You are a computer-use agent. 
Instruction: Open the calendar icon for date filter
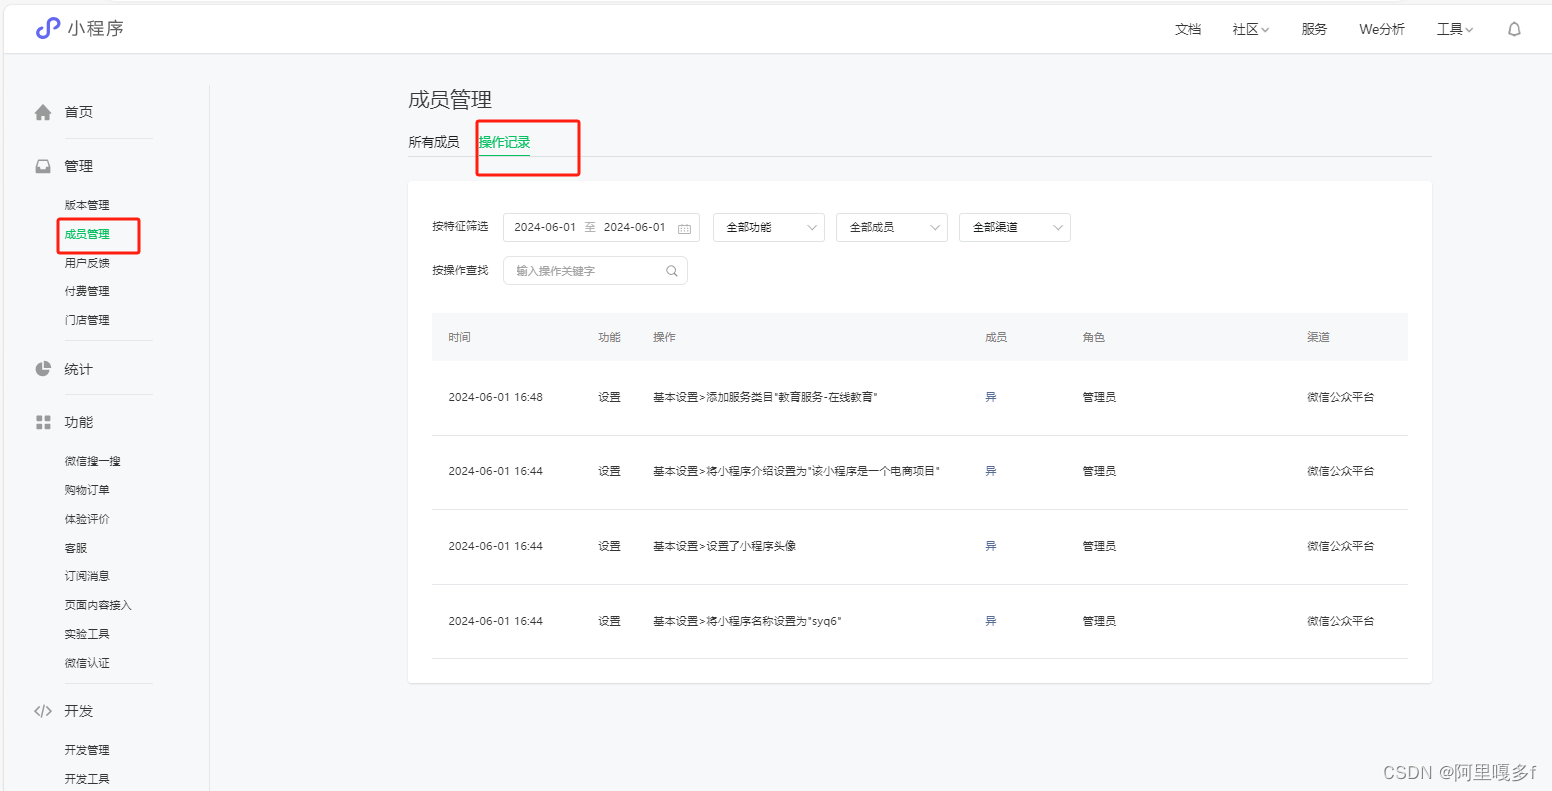pos(684,227)
